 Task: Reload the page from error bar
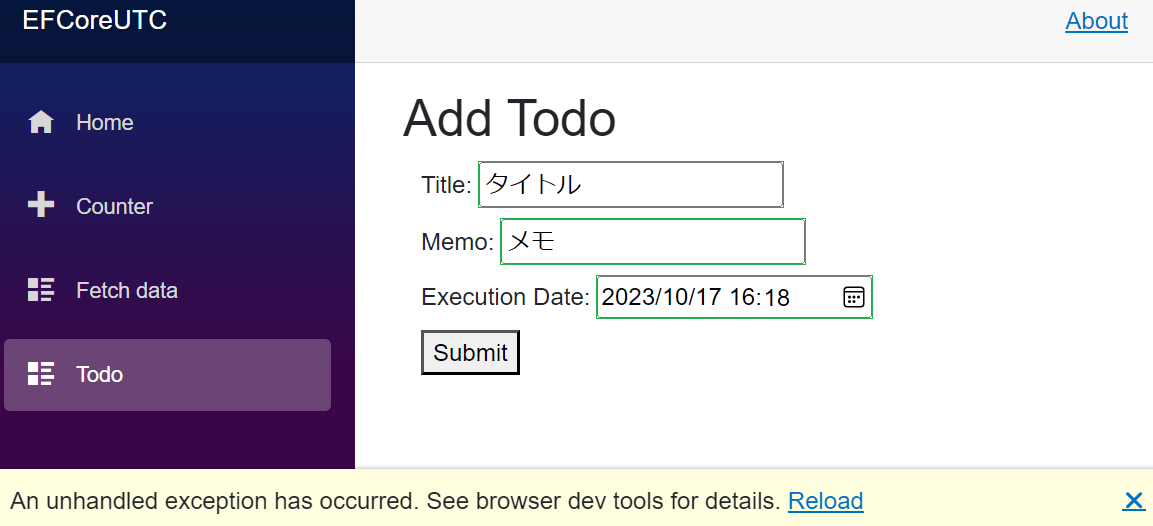pyautogui.click(x=826, y=501)
